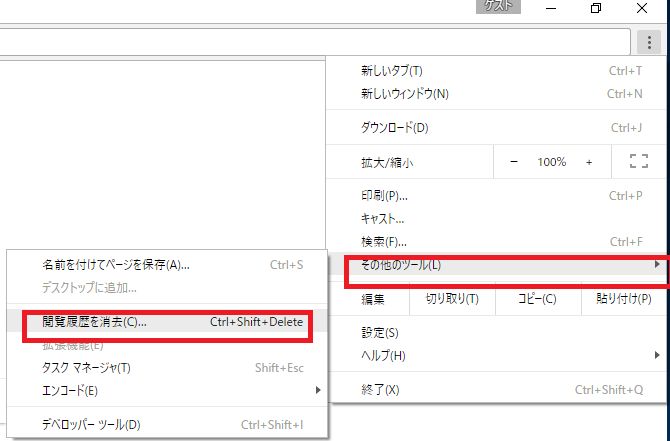
Task: Increase zoom with the plus button
Action: [589, 161]
